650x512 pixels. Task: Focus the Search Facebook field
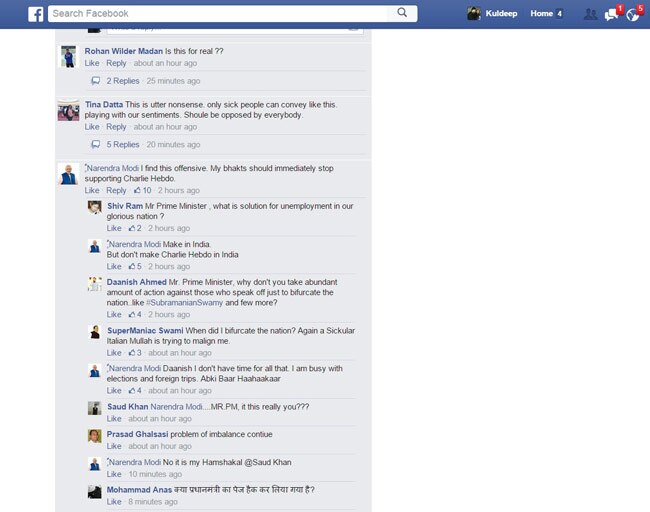pos(218,13)
